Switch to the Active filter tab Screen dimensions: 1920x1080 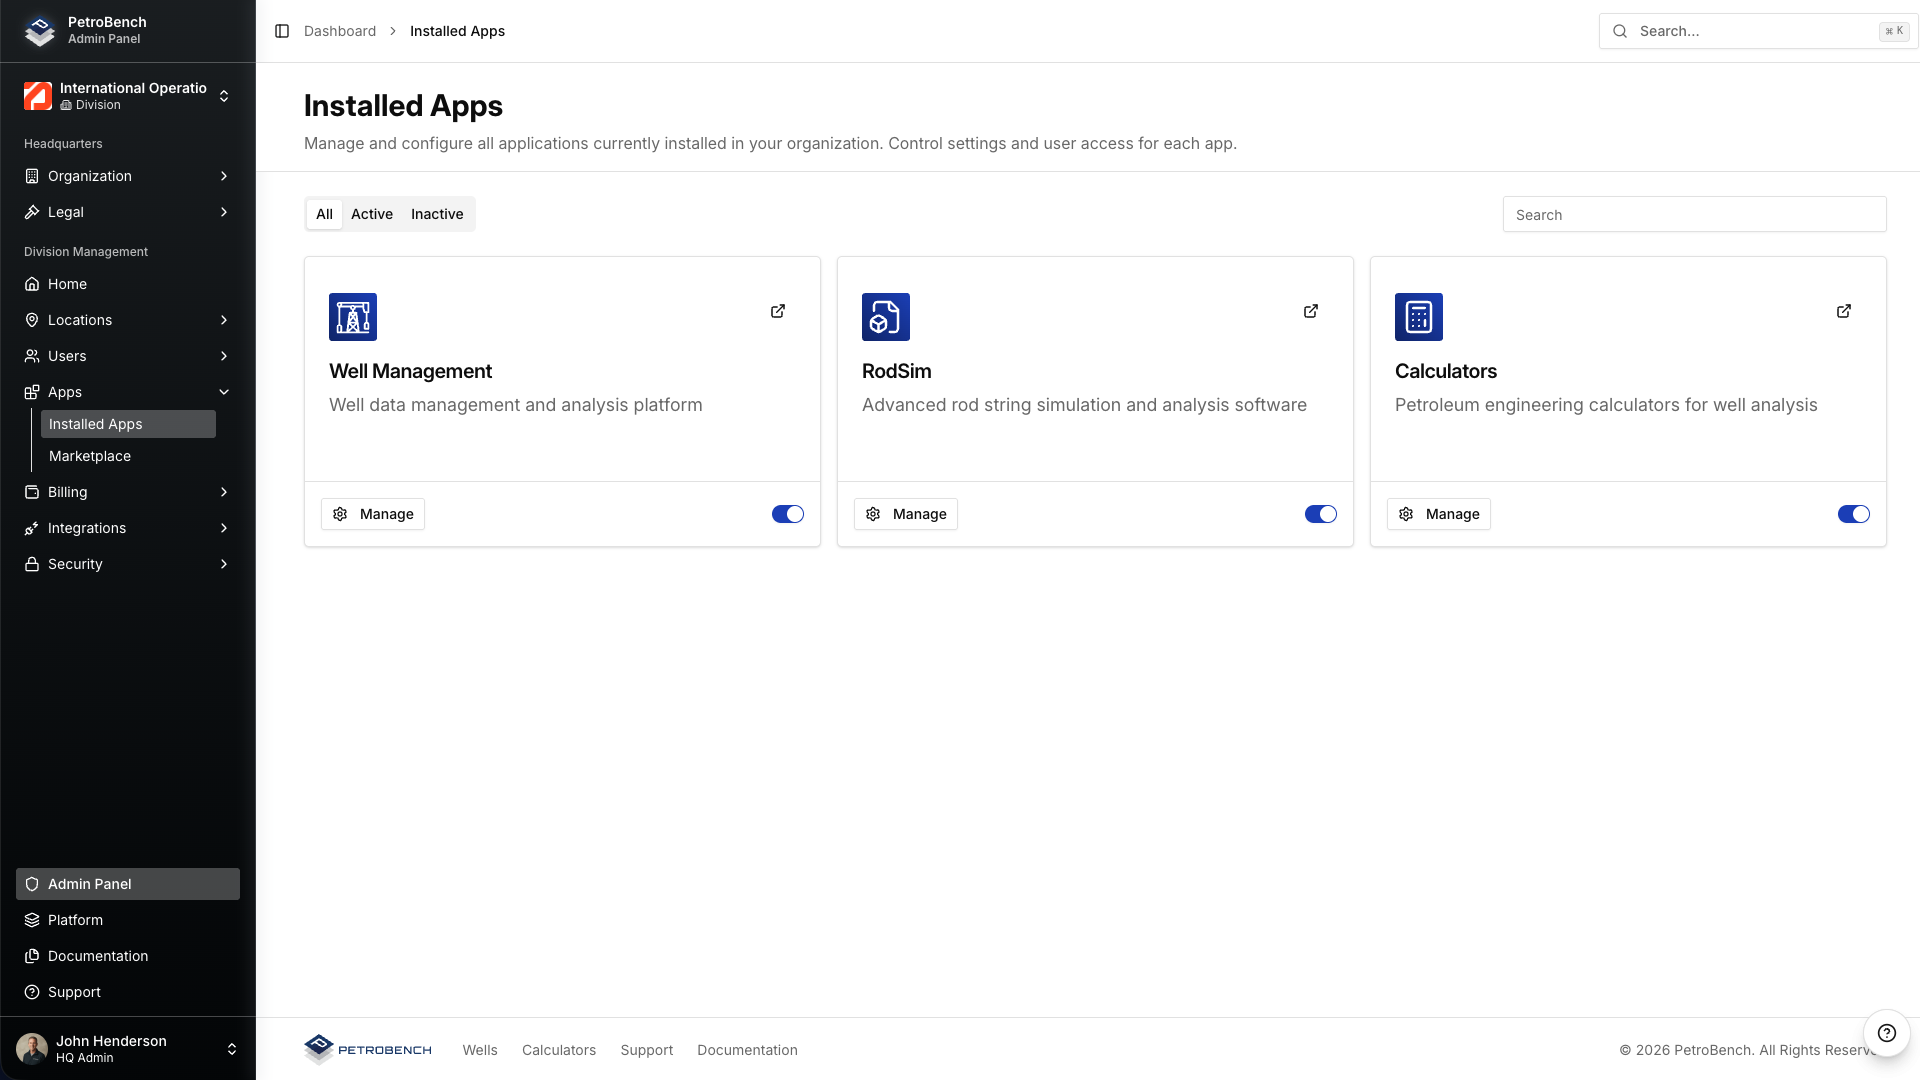tap(371, 214)
